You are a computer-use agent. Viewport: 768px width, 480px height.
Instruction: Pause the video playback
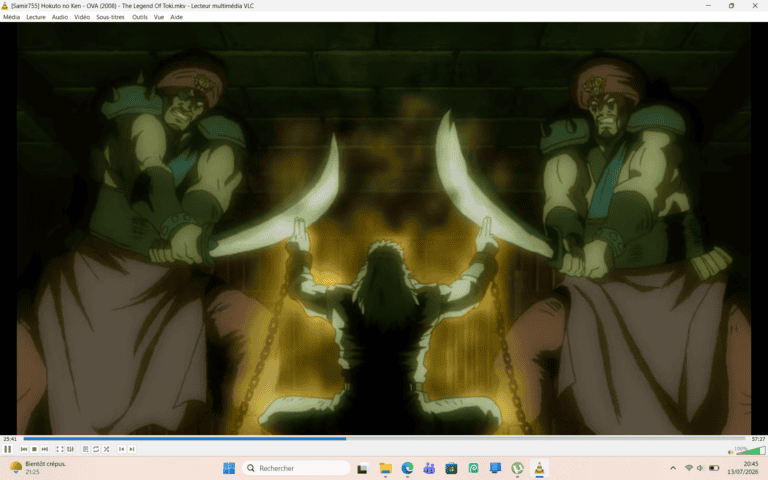pyautogui.click(x=7, y=449)
